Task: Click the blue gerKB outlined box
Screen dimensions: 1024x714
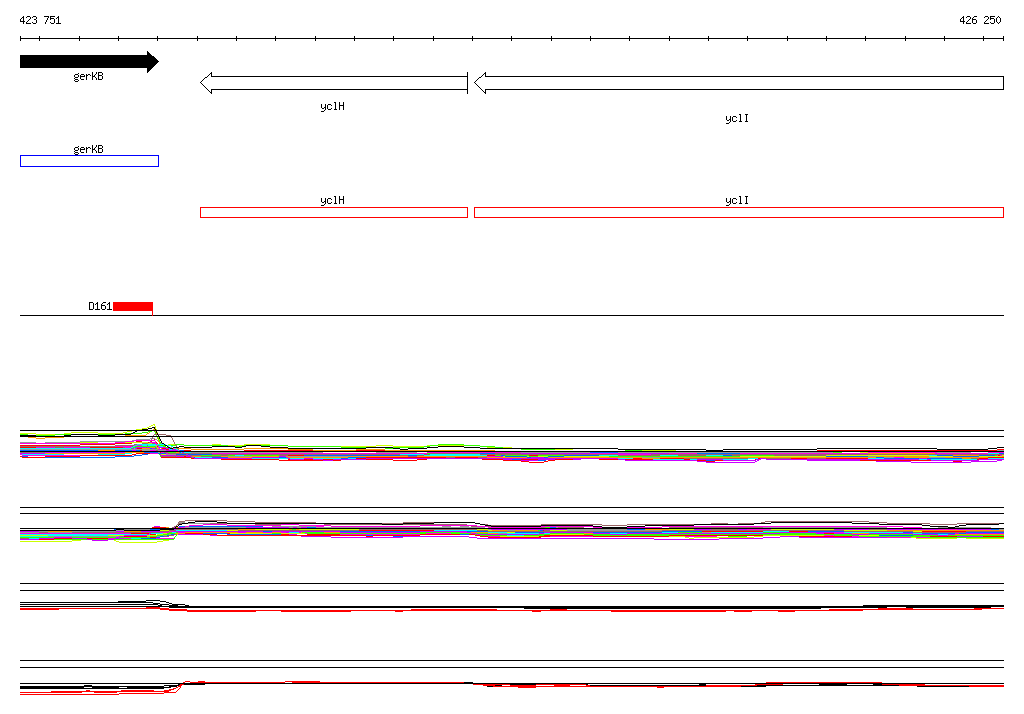Action: pos(89,161)
